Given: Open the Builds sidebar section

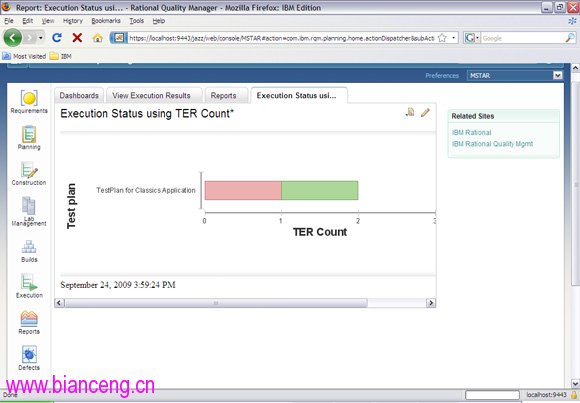Looking at the screenshot, I should pos(29,251).
